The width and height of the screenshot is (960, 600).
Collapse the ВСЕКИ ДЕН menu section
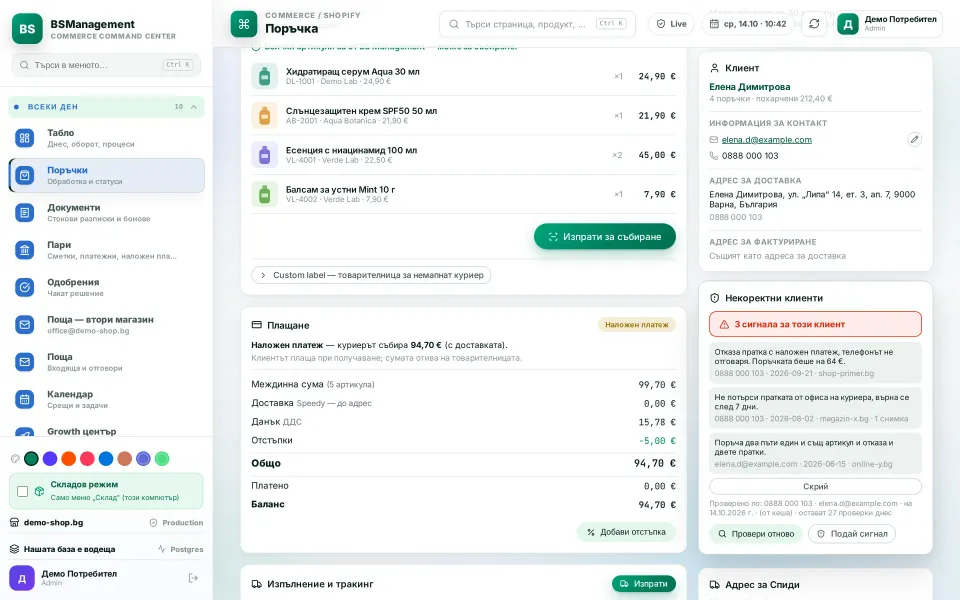tap(107, 107)
